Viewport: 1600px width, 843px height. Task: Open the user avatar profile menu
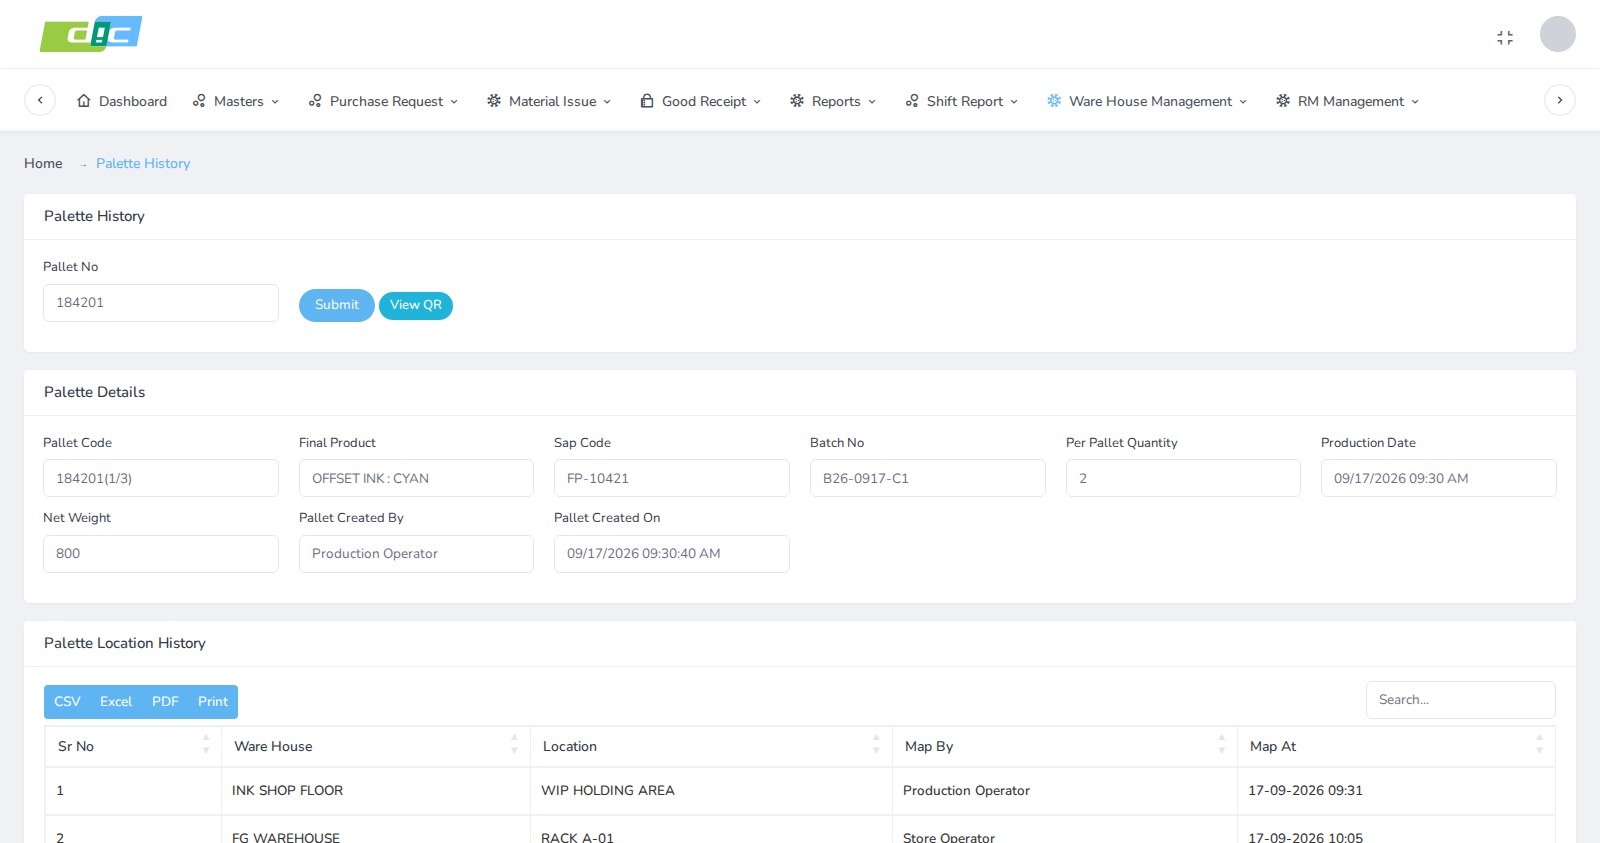coord(1557,34)
